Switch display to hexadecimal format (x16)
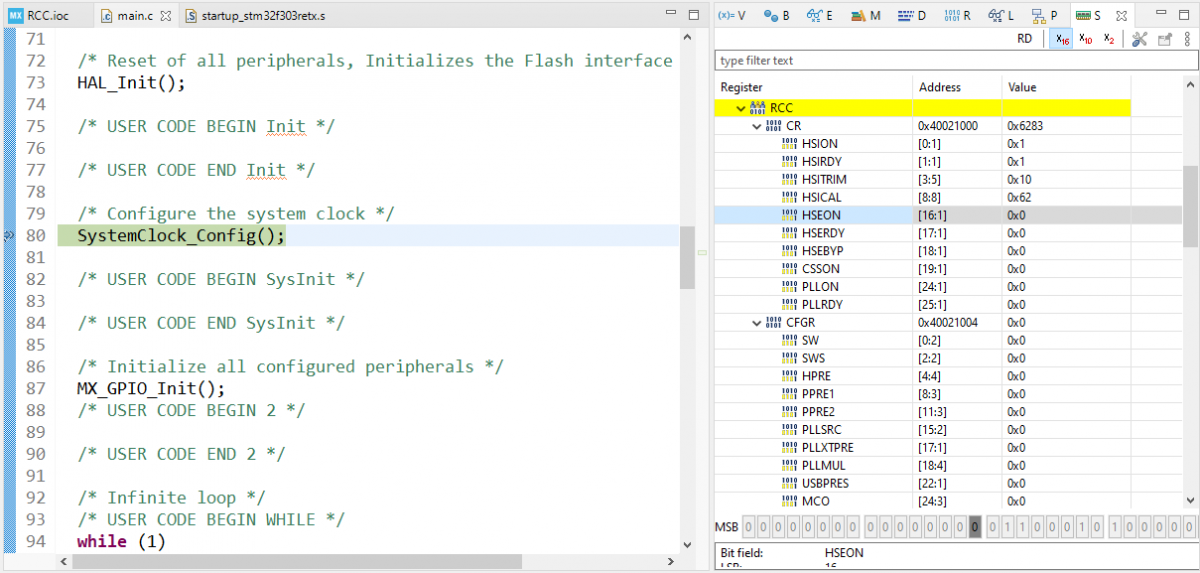1200x573 pixels. pyautogui.click(x=1060, y=39)
